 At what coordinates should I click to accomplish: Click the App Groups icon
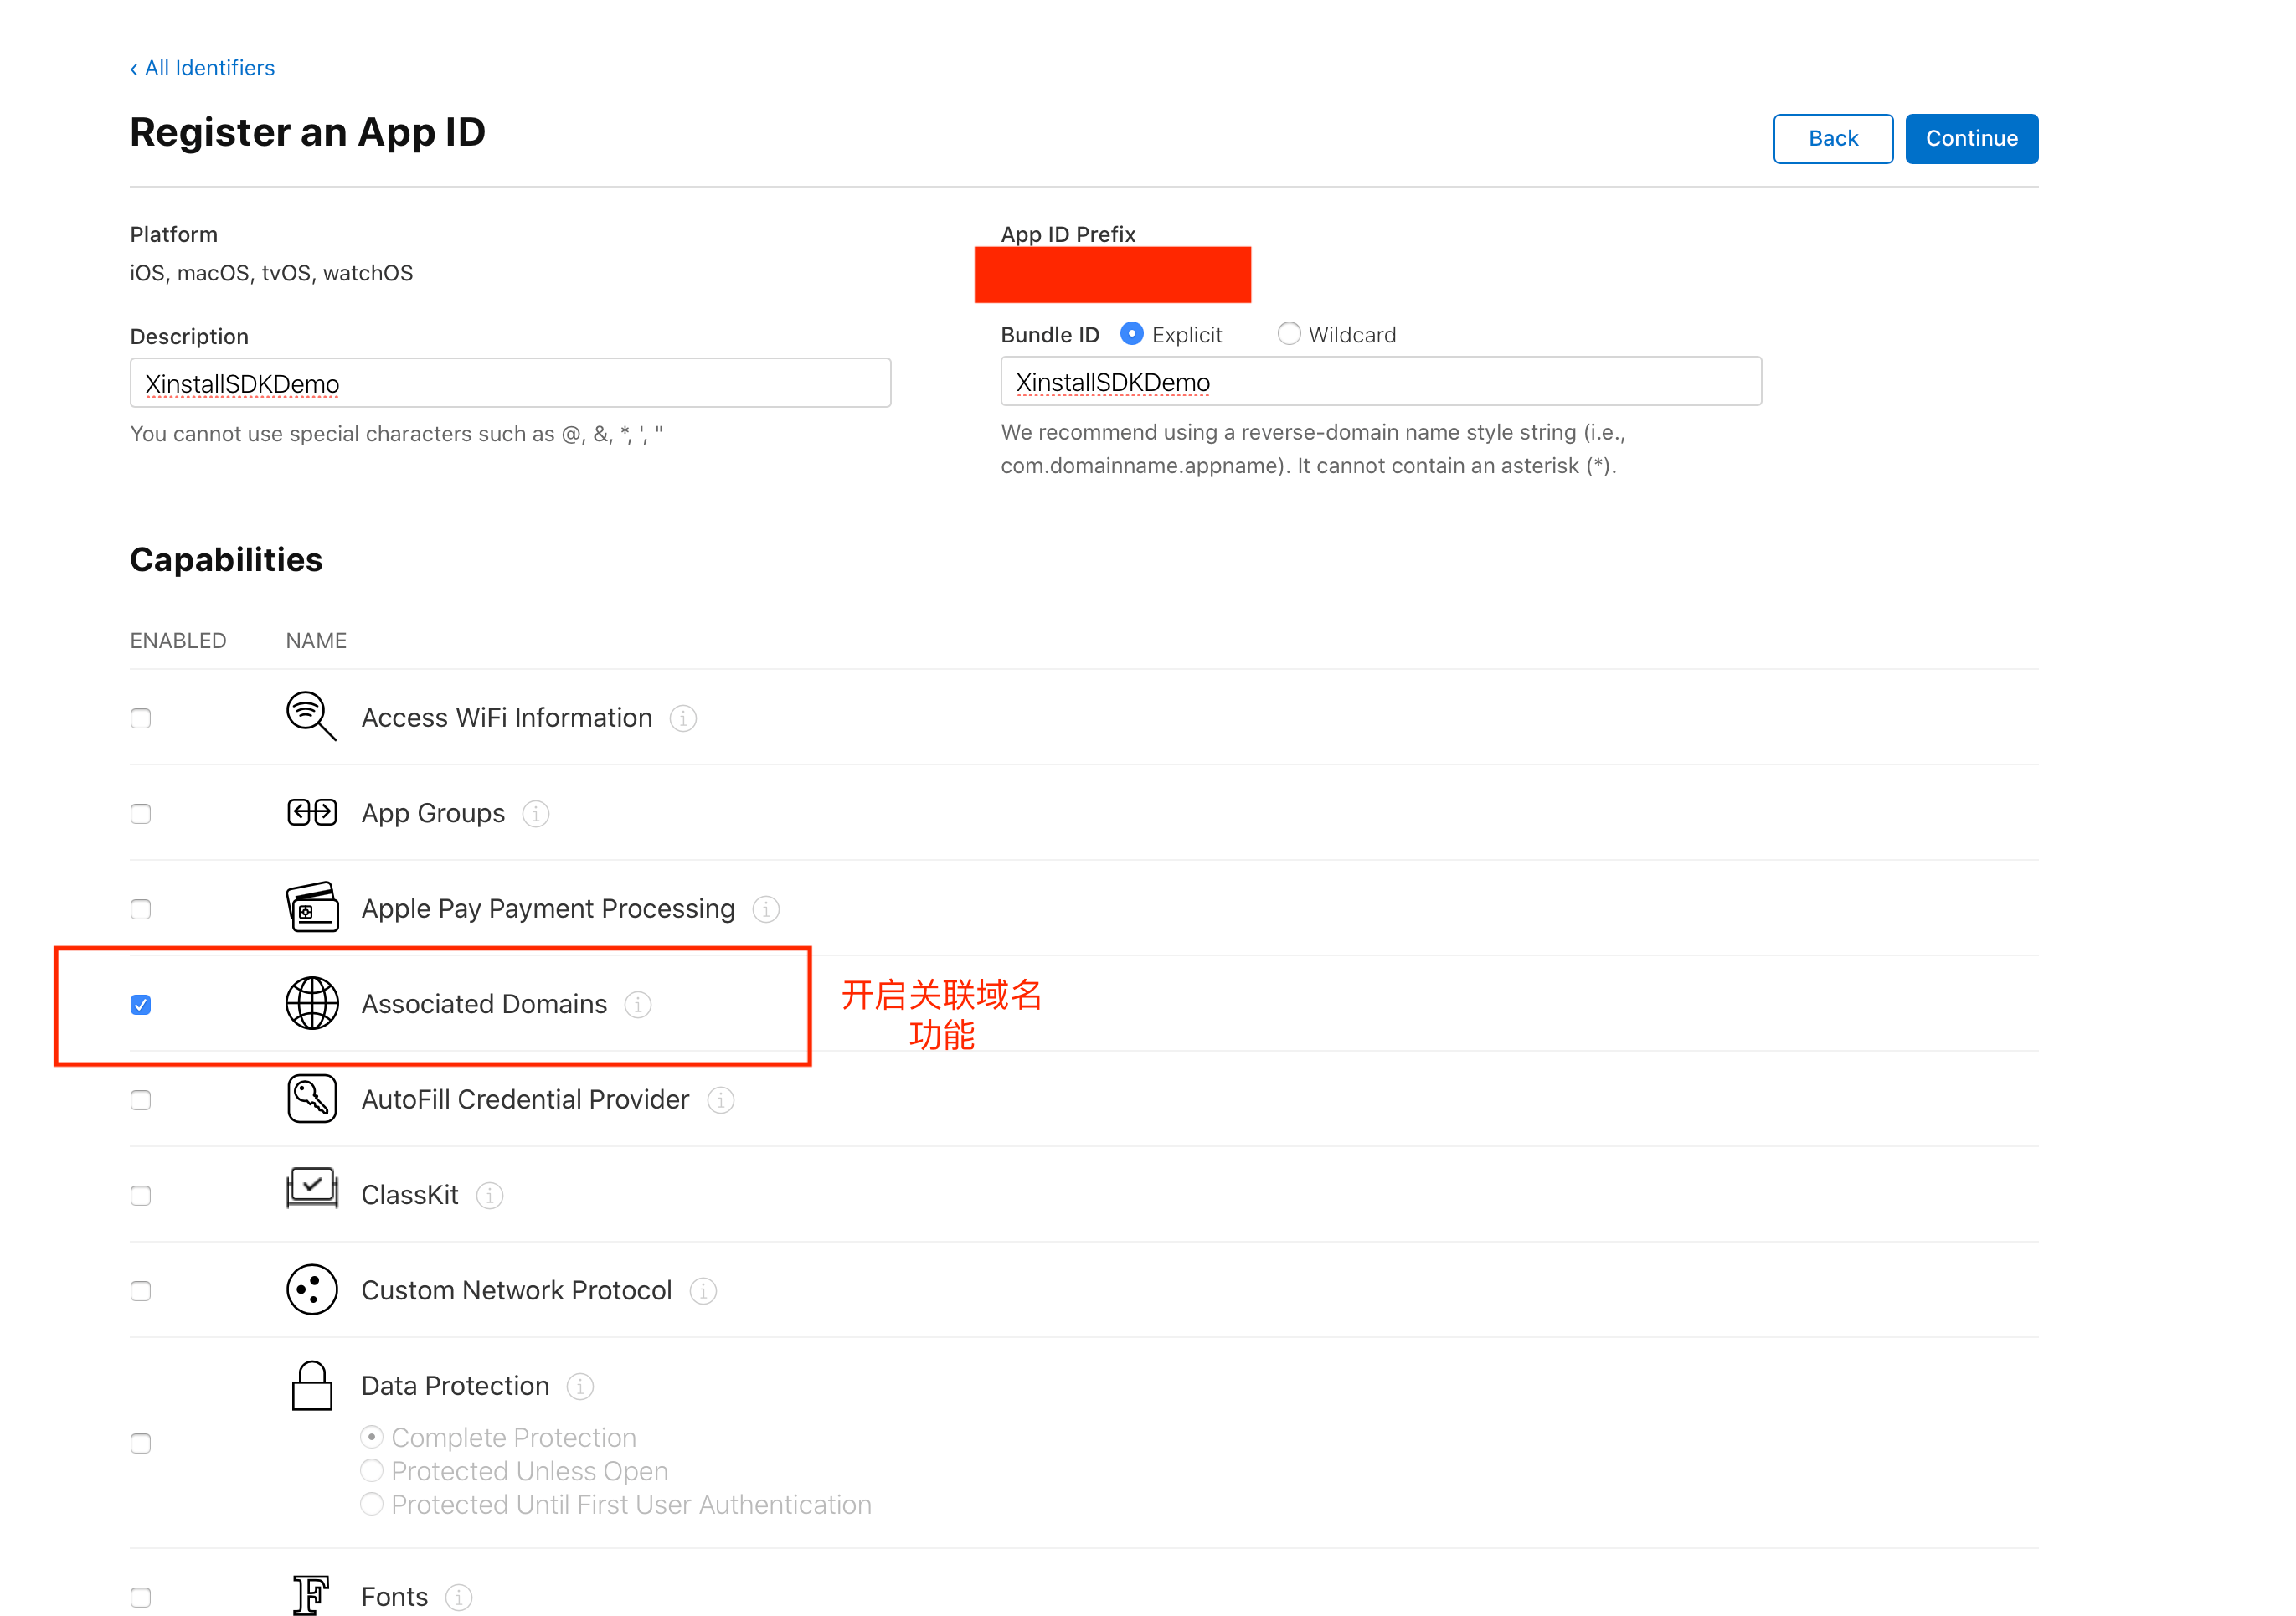point(311,813)
